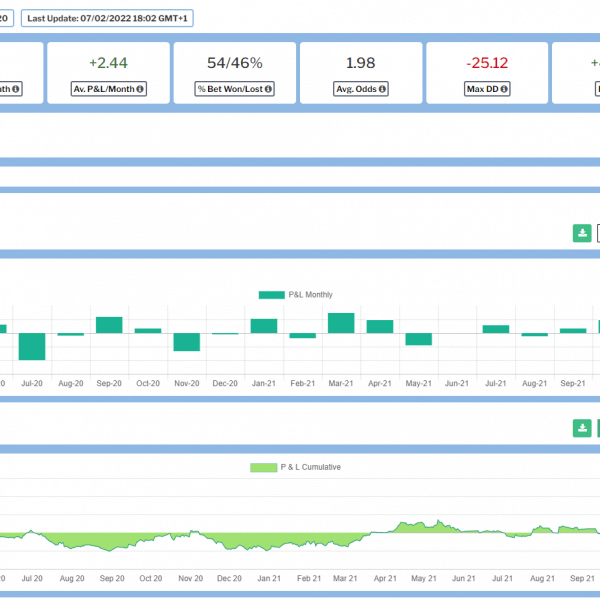Click the P & L Cumulative legend text
Screen dimensions: 600x600
pos(310,467)
